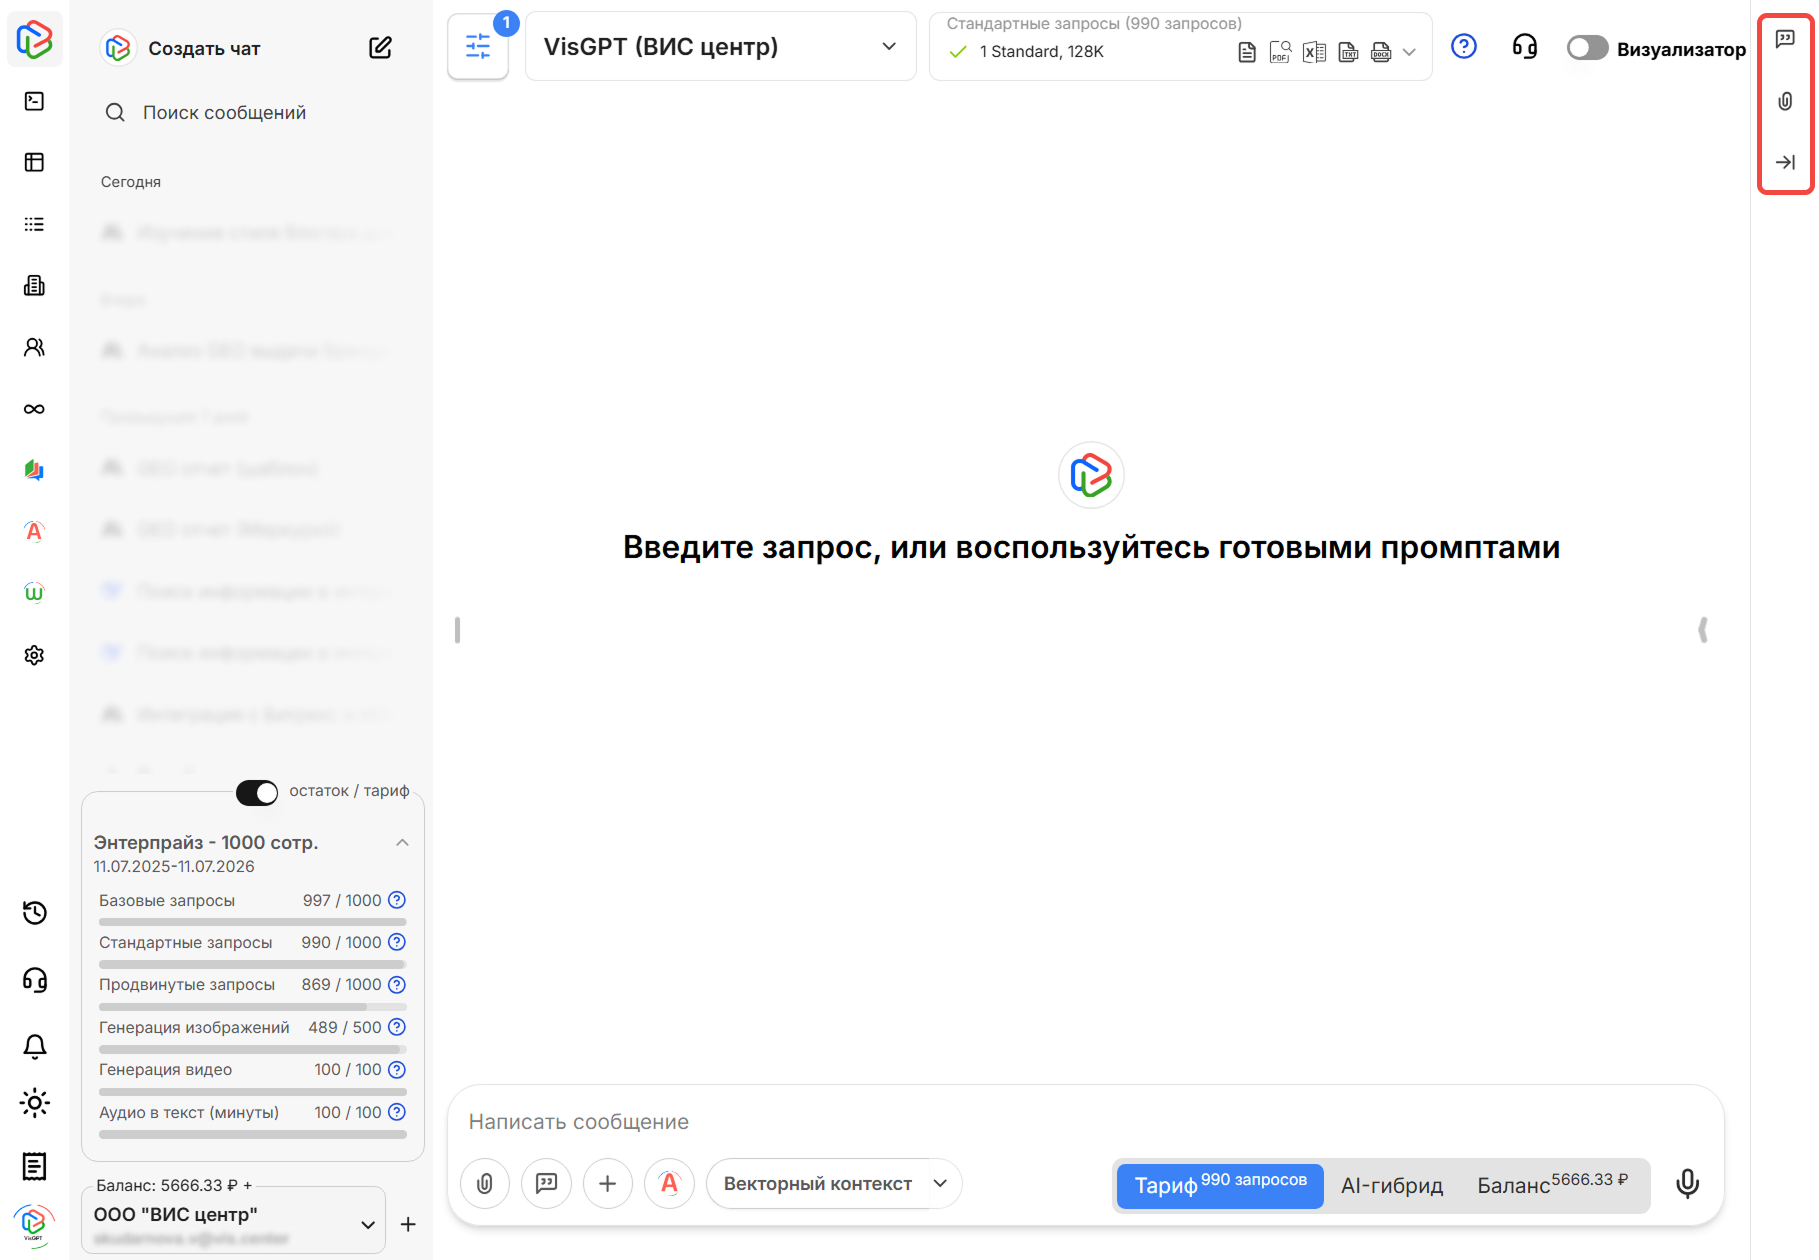Open the VisGPT (ВИС центр) model dropdown
Image resolution: width=1819 pixels, height=1260 pixels.
pyautogui.click(x=720, y=46)
